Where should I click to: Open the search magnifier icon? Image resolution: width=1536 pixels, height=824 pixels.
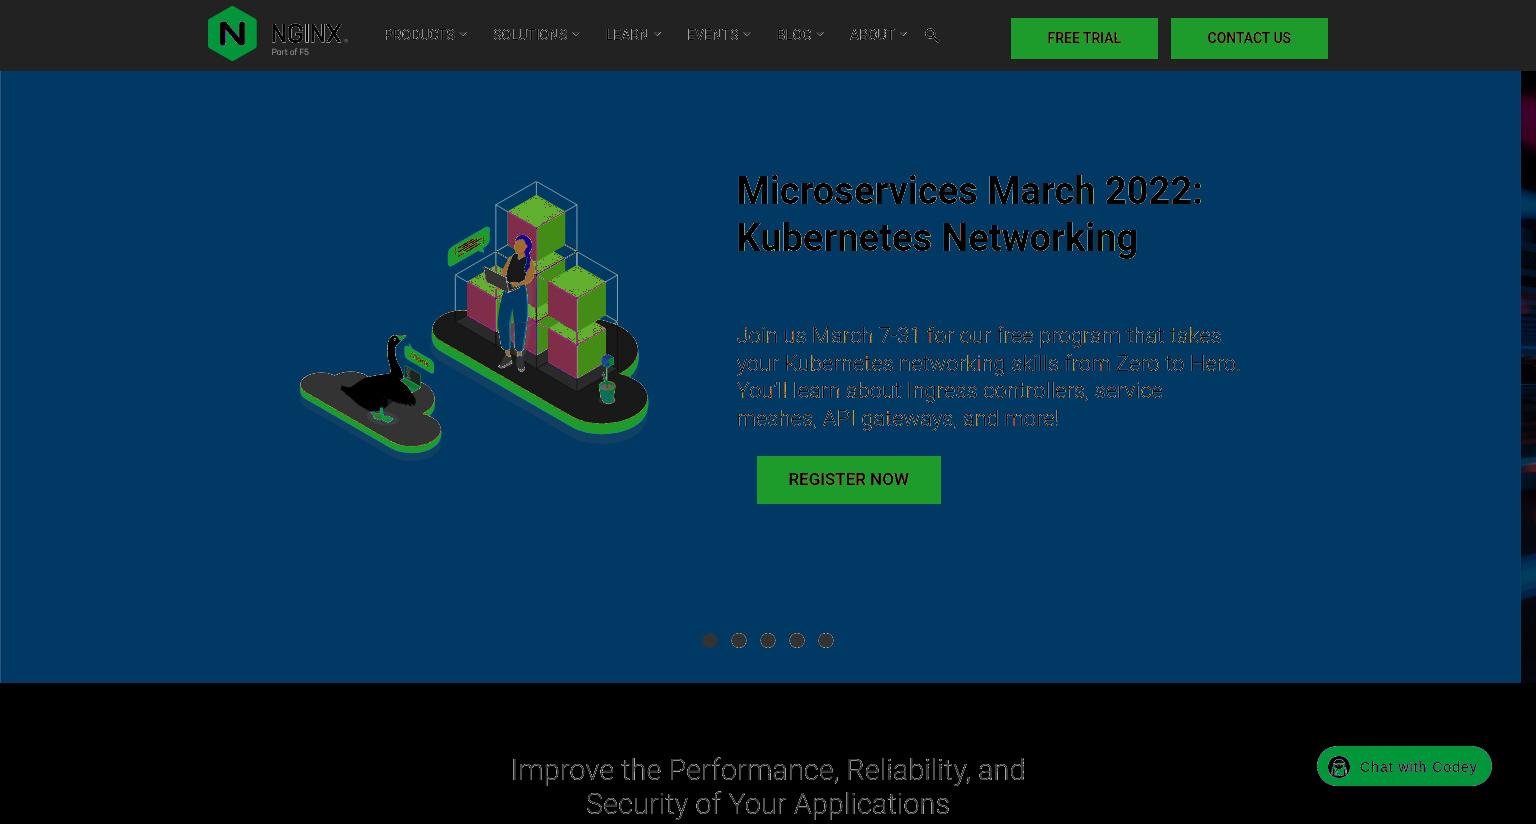coord(931,35)
